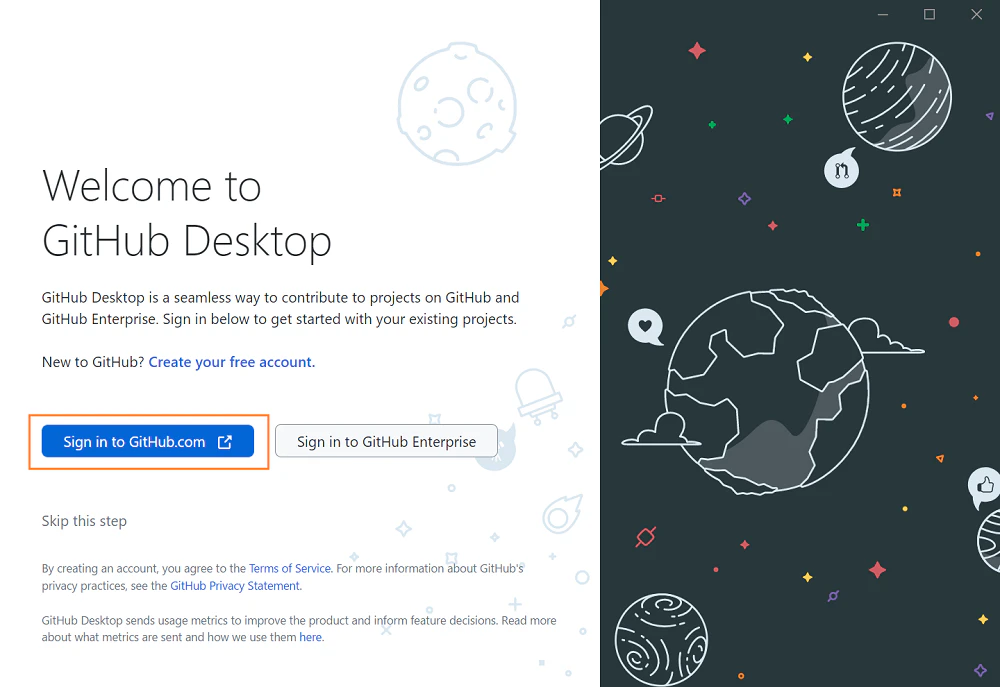
Task: Click the 'GitHub Desktop sends usage metrics' text
Action: coord(299,628)
